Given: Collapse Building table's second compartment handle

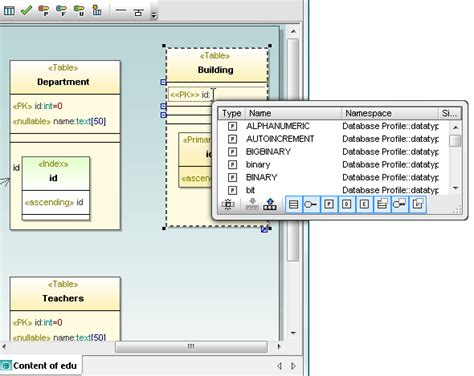Looking at the screenshot, I should tap(163, 106).
